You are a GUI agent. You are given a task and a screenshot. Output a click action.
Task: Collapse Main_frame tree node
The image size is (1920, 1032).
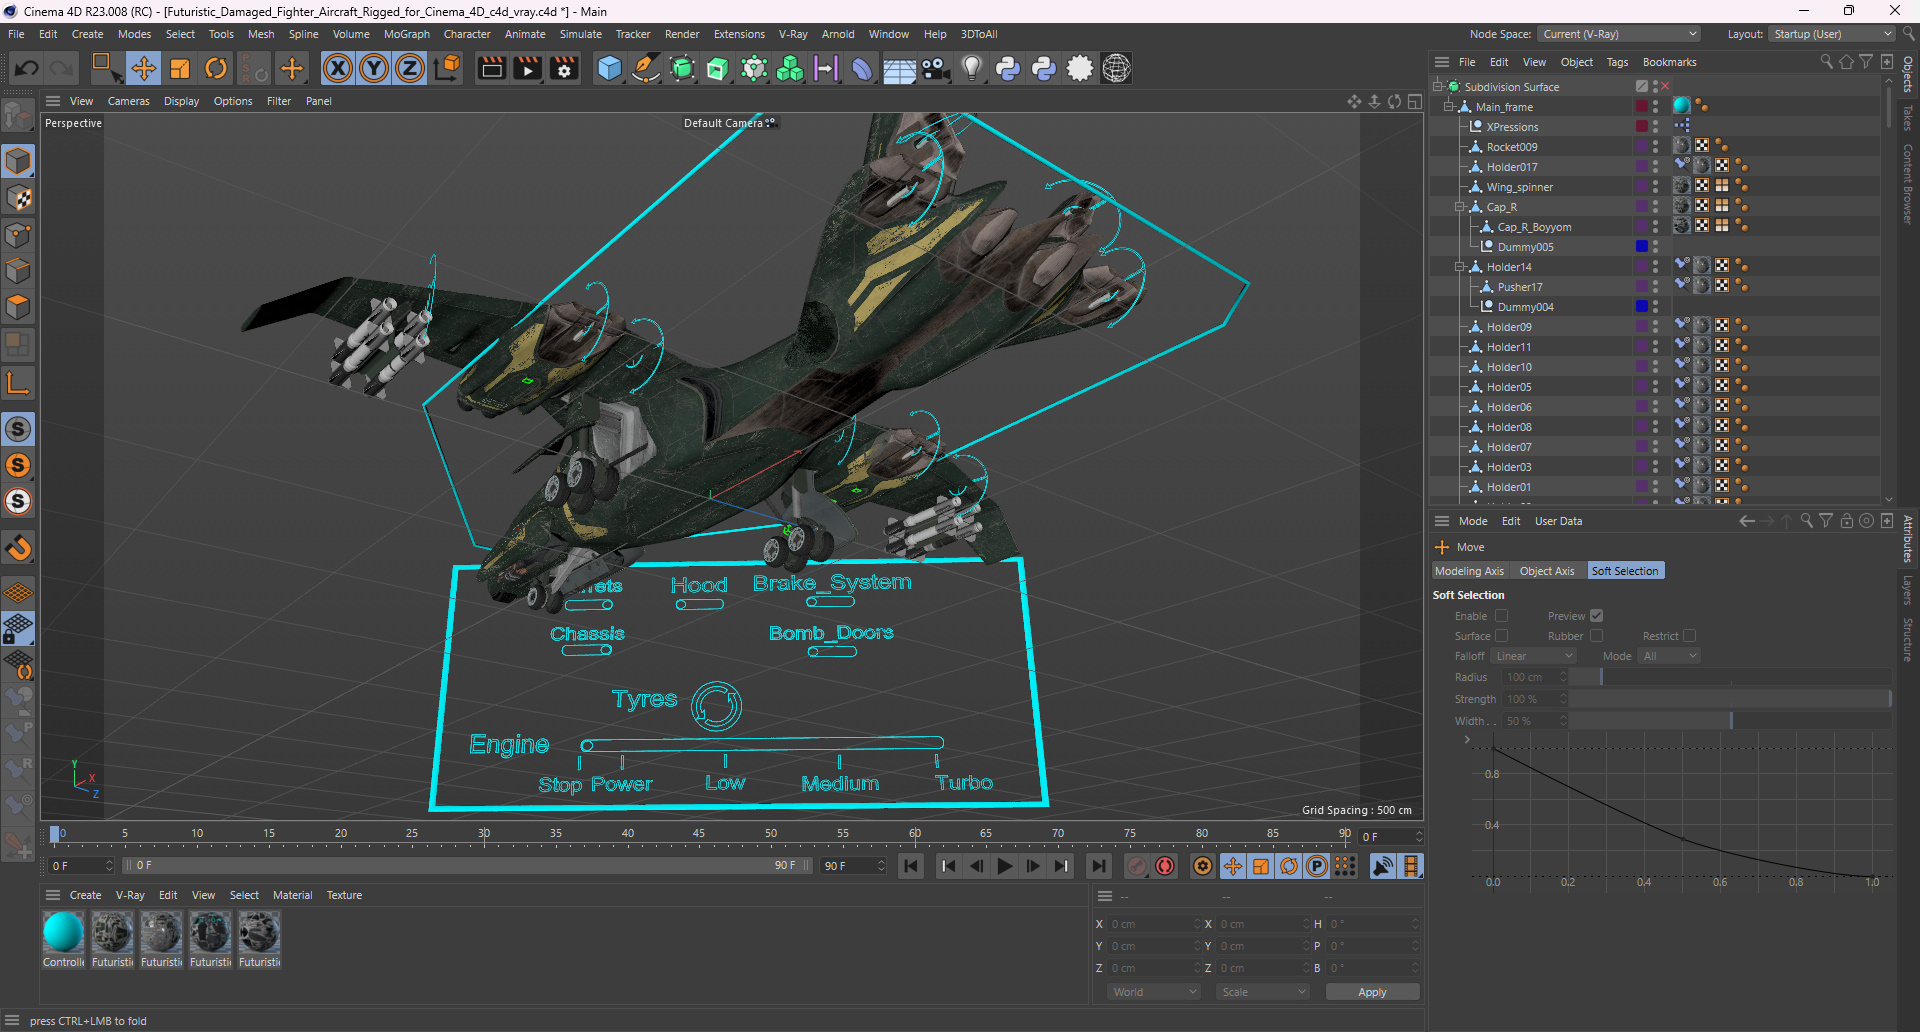tap(1448, 107)
